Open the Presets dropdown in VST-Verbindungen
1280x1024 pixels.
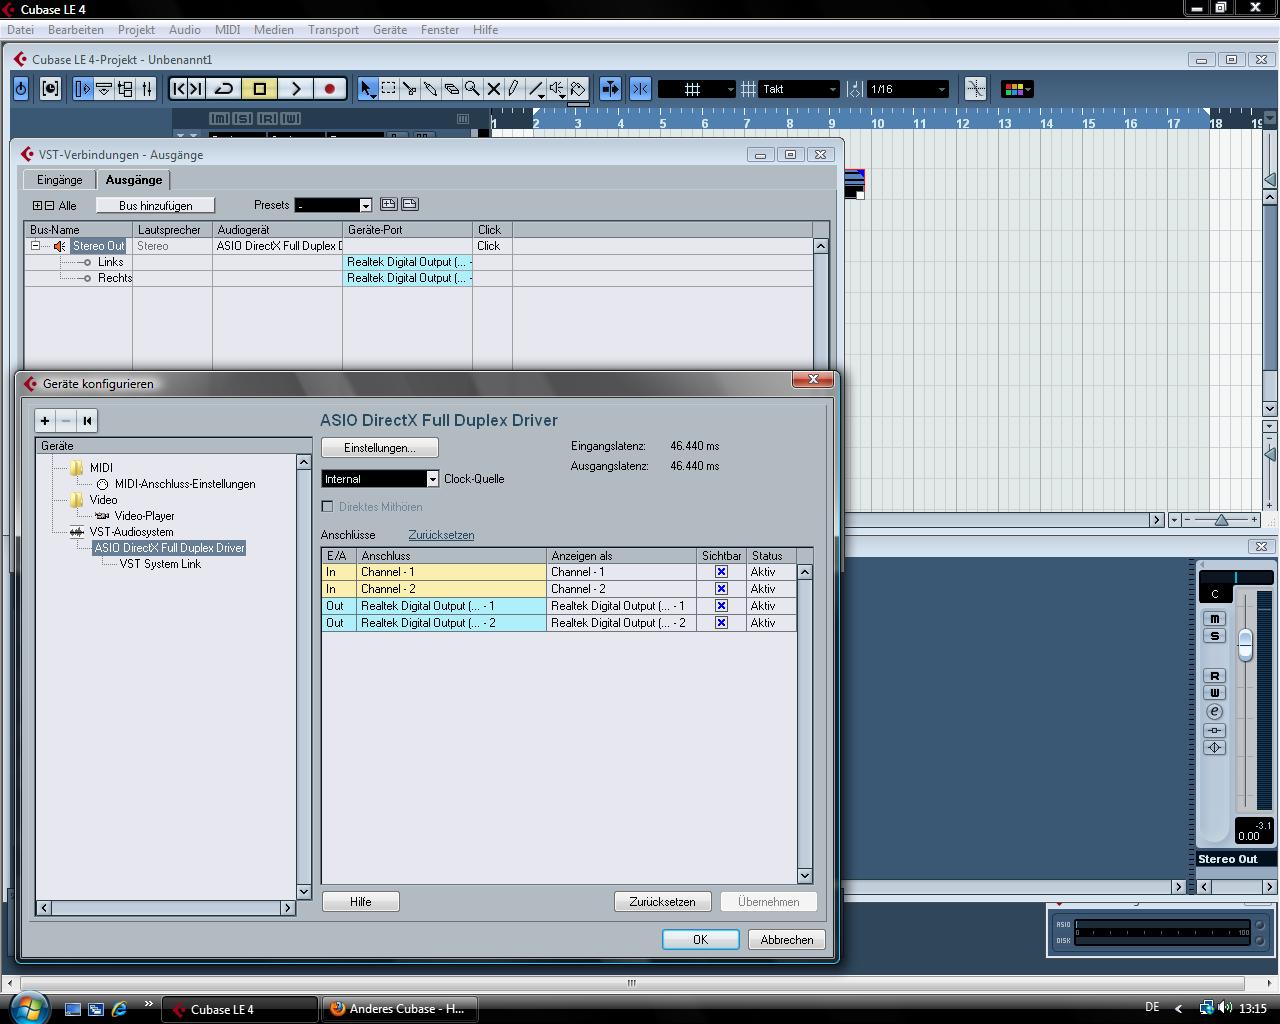(x=365, y=205)
